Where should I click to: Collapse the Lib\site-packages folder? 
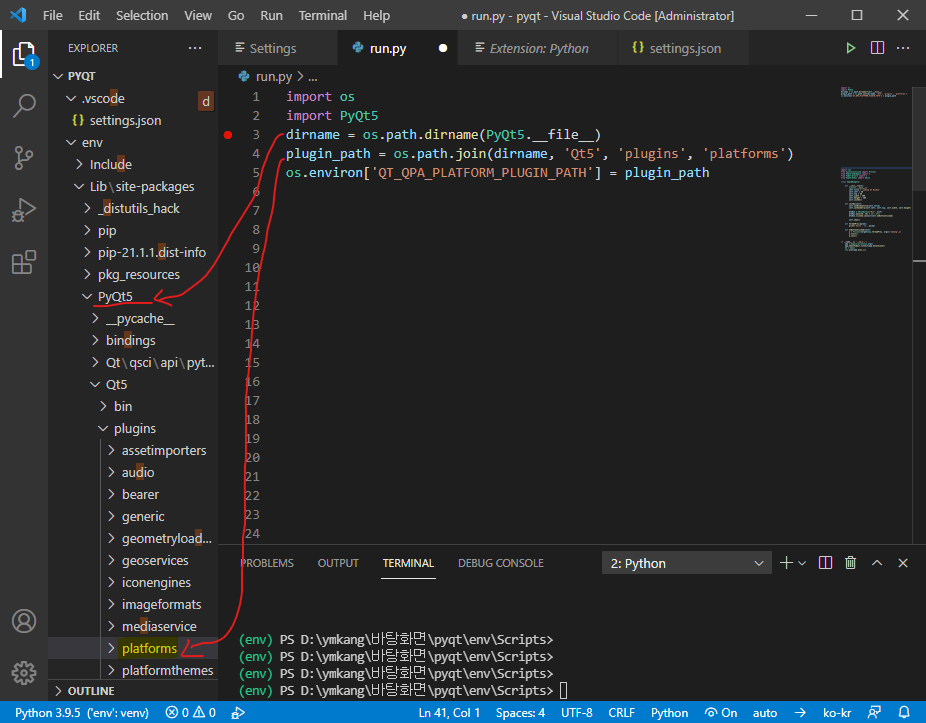135,187
